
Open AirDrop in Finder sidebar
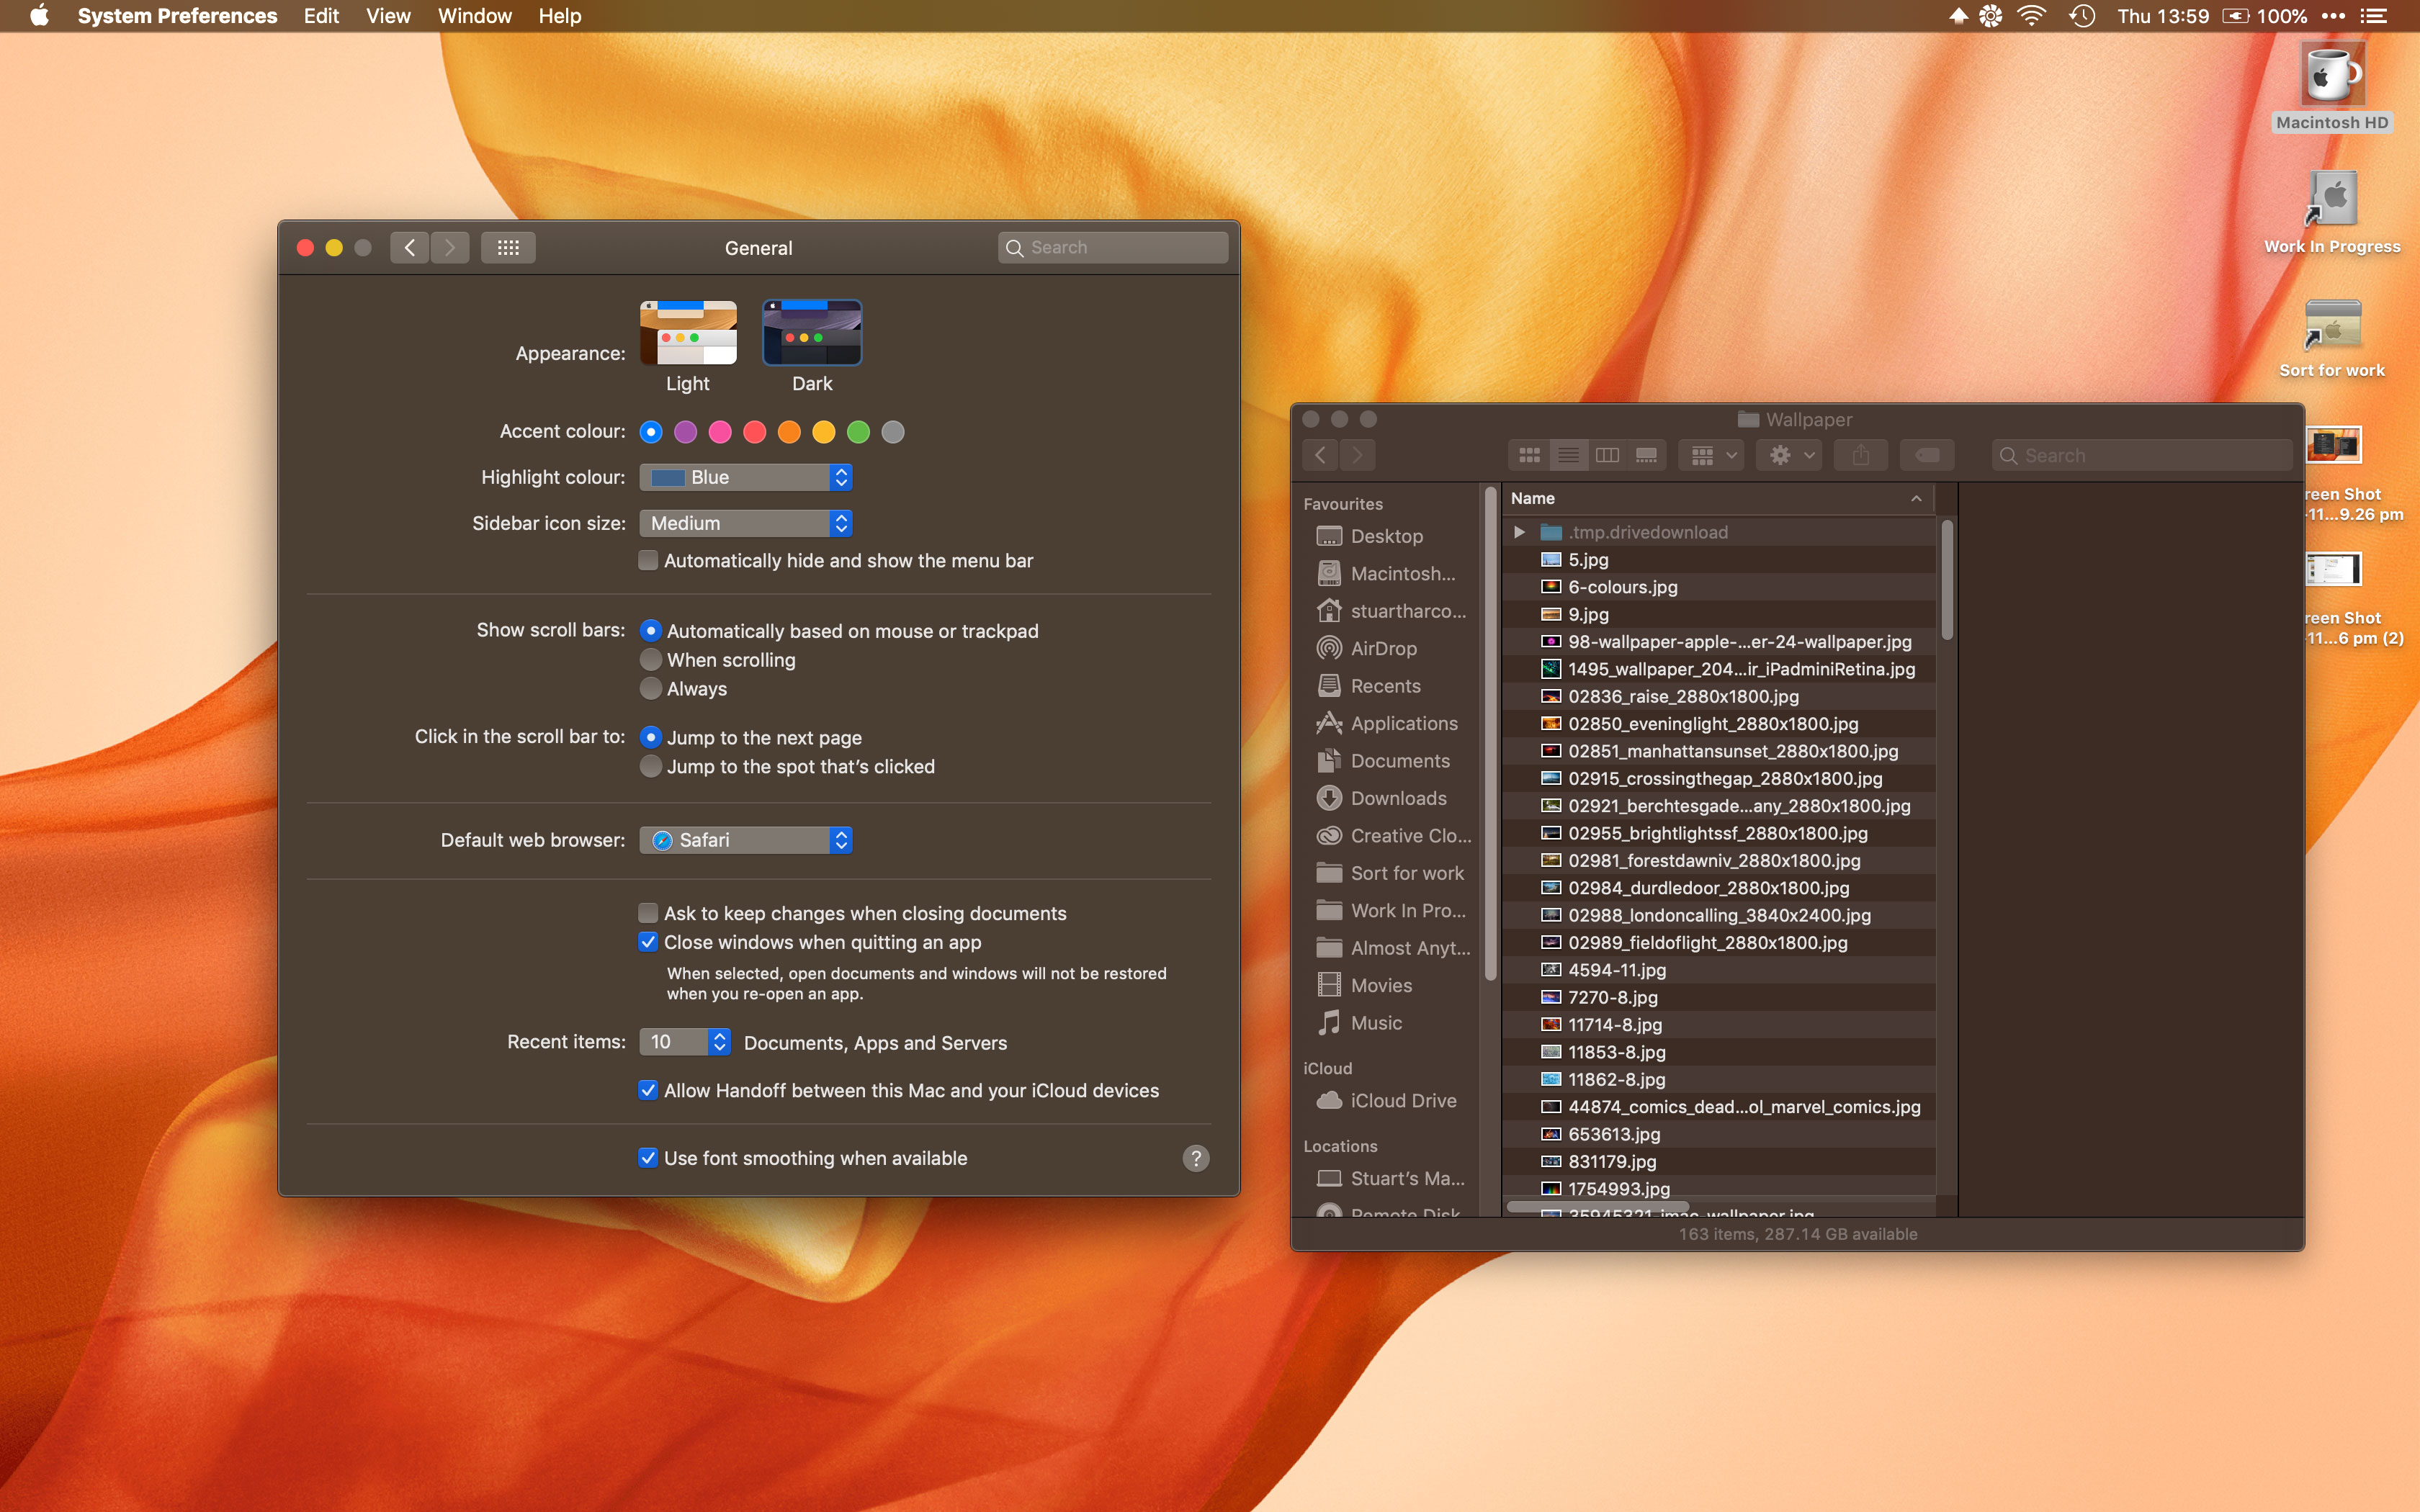(x=1383, y=648)
